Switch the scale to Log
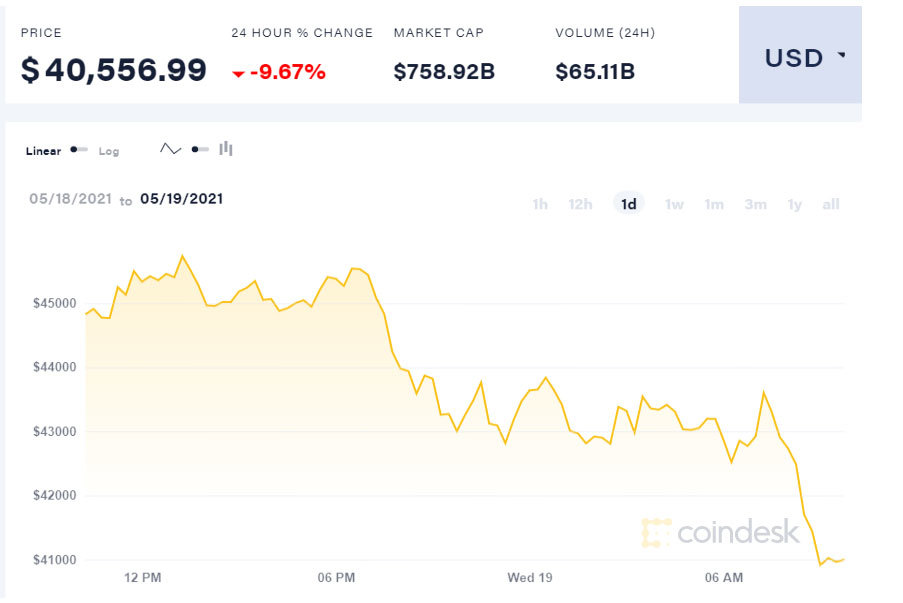The image size is (903, 603). click(108, 151)
